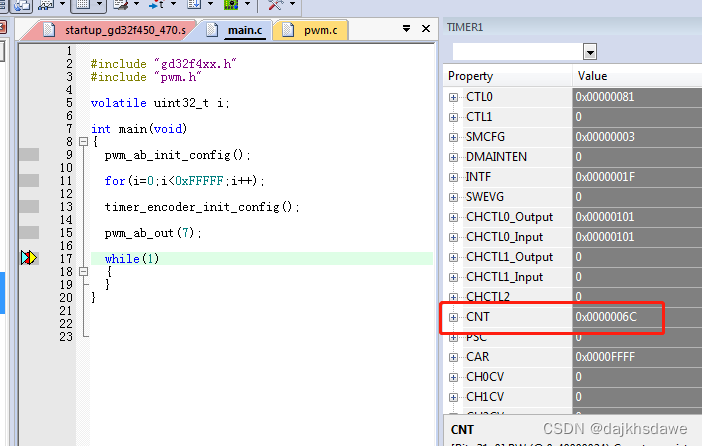This screenshot has width=702, height=446.
Task: Select the INTF value 0x0000001F
Action: [x=605, y=177]
